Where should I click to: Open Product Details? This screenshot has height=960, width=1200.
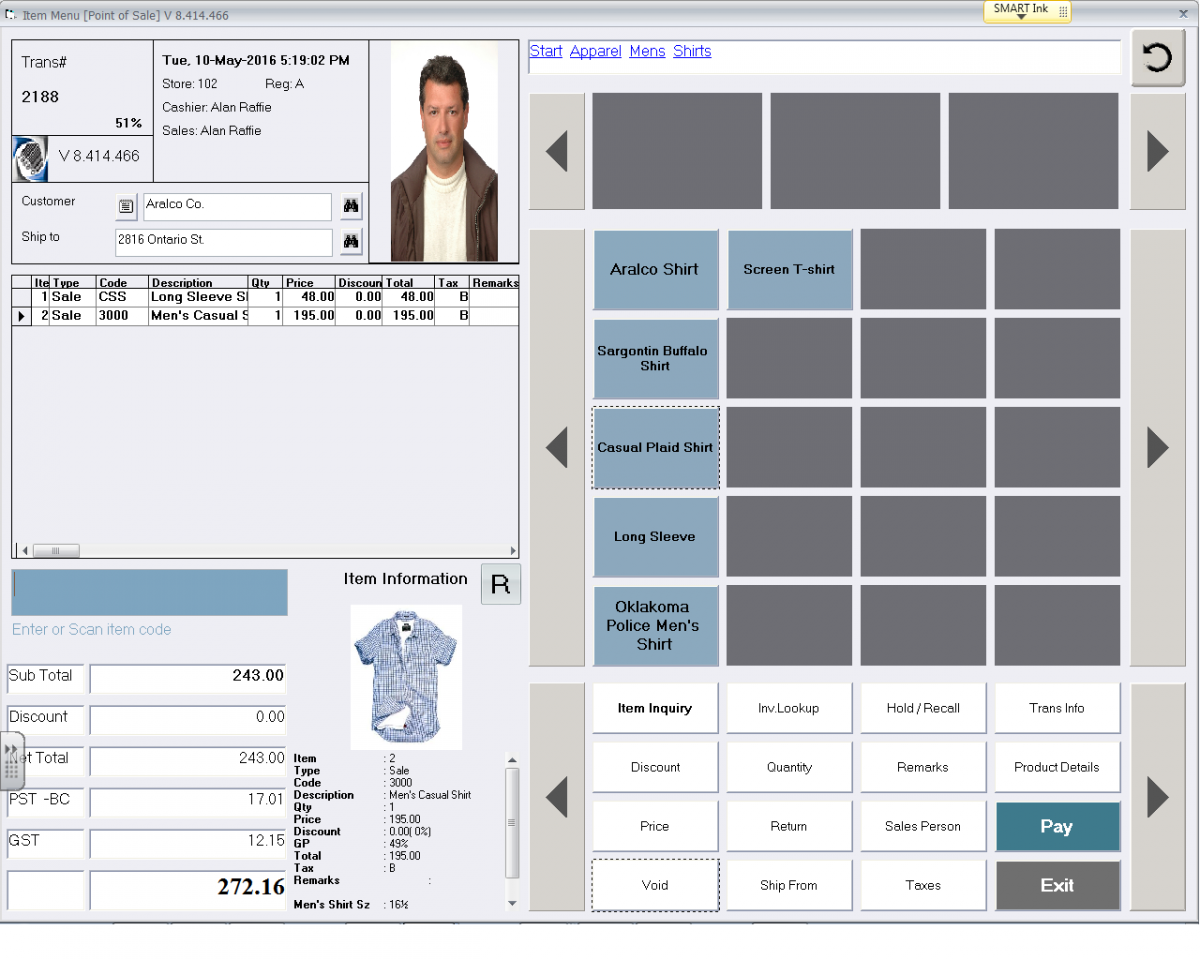pos(1057,767)
